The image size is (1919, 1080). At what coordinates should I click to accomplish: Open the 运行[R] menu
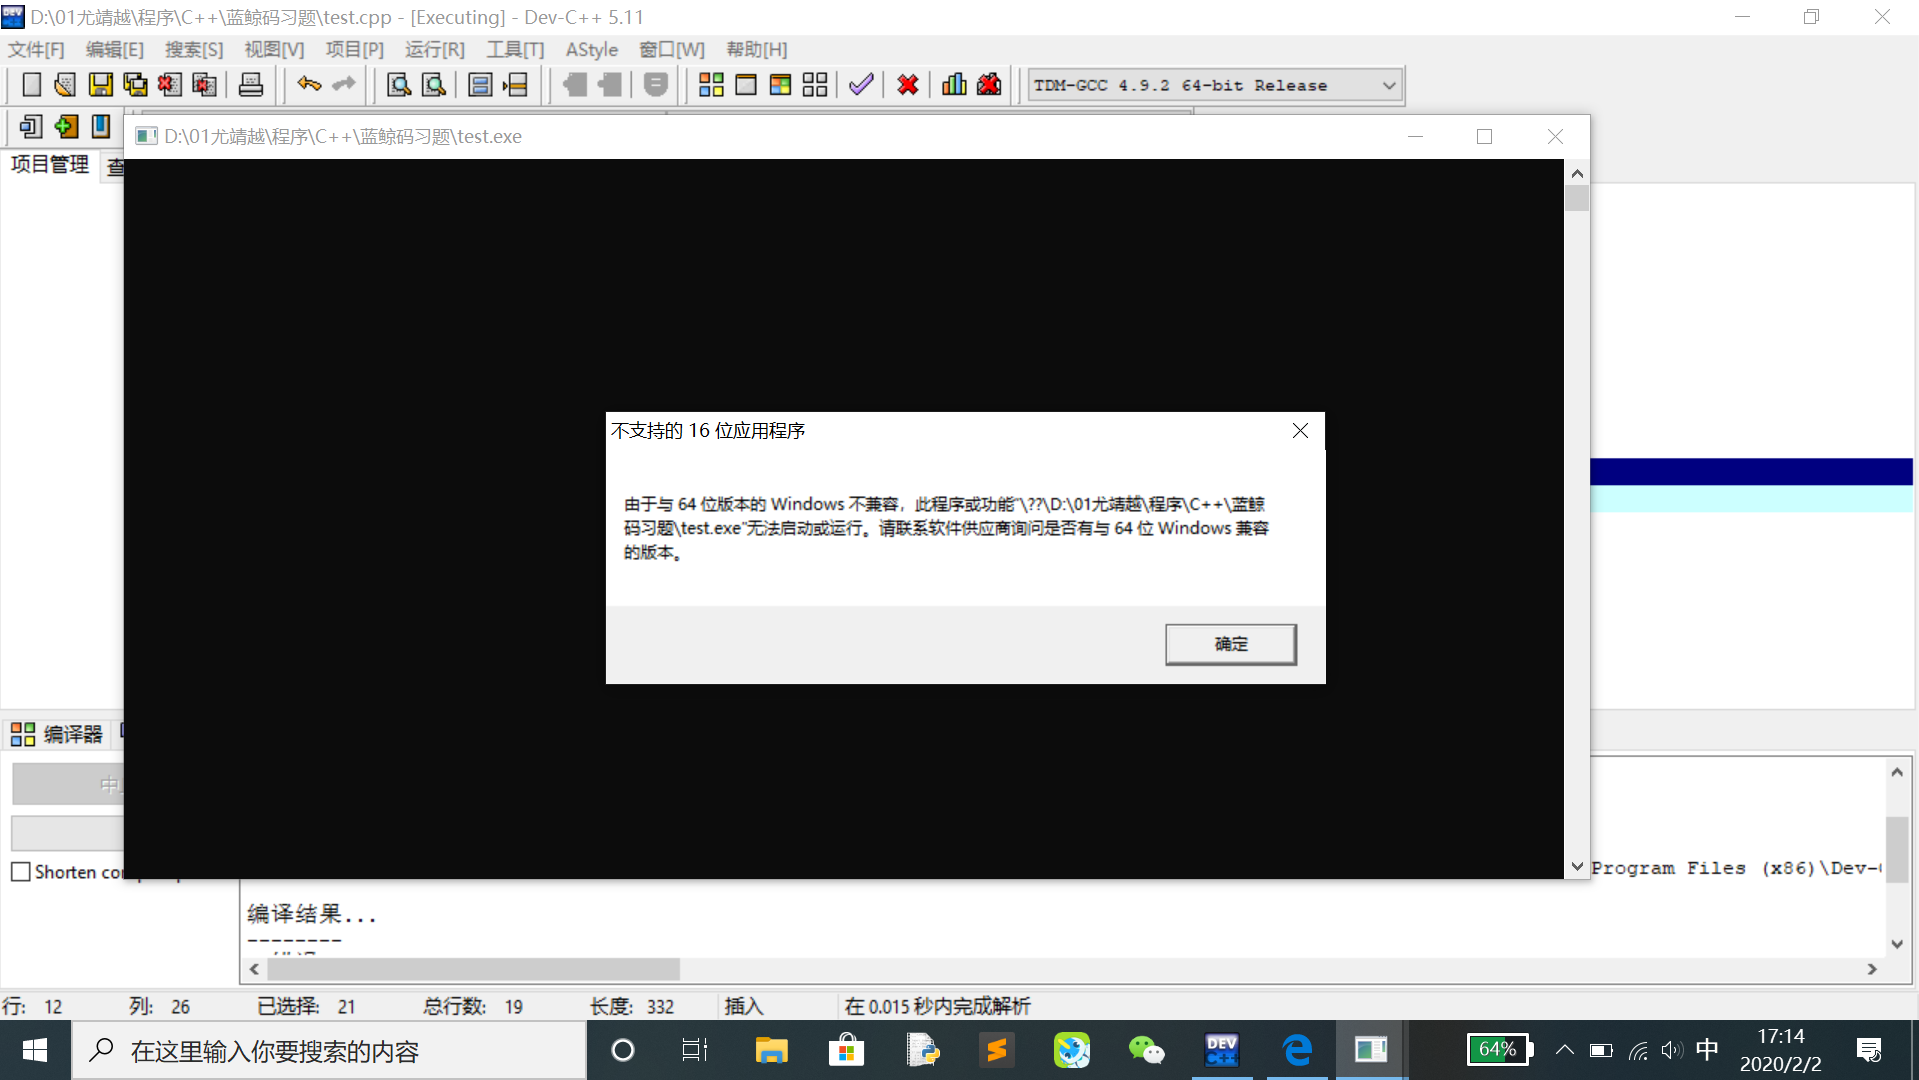click(435, 49)
